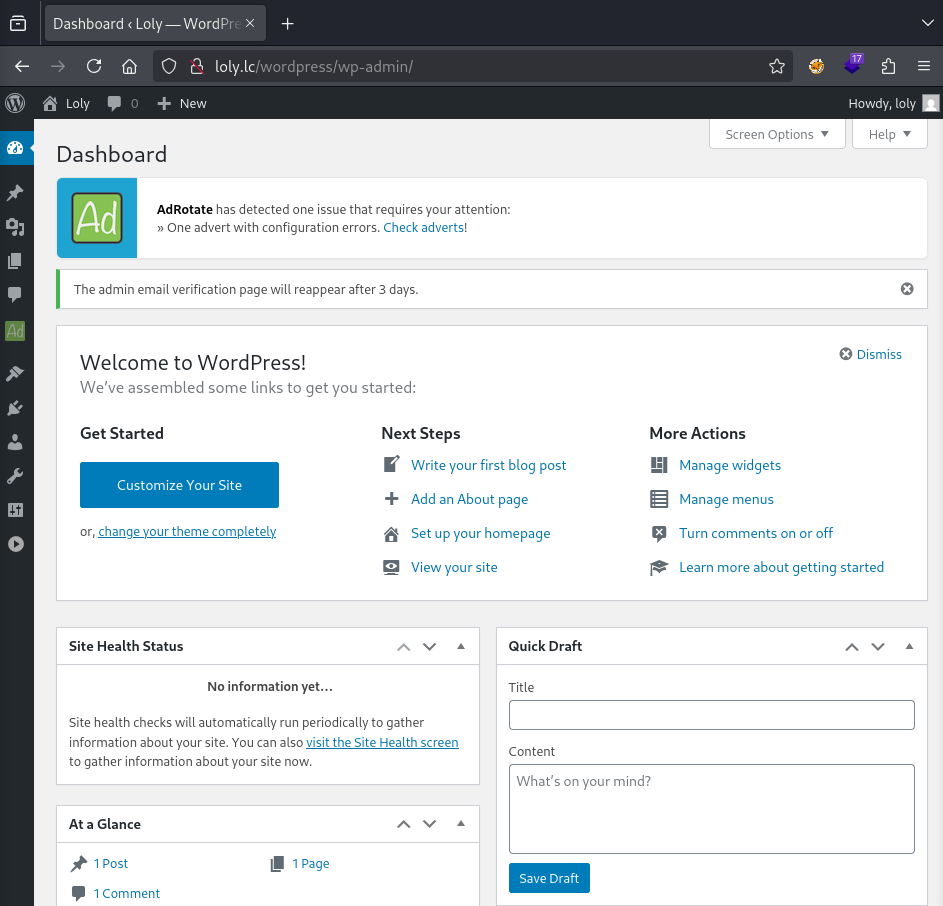This screenshot has height=906, width=943.
Task: Open Tools using the wrench icon
Action: pyautogui.click(x=16, y=476)
